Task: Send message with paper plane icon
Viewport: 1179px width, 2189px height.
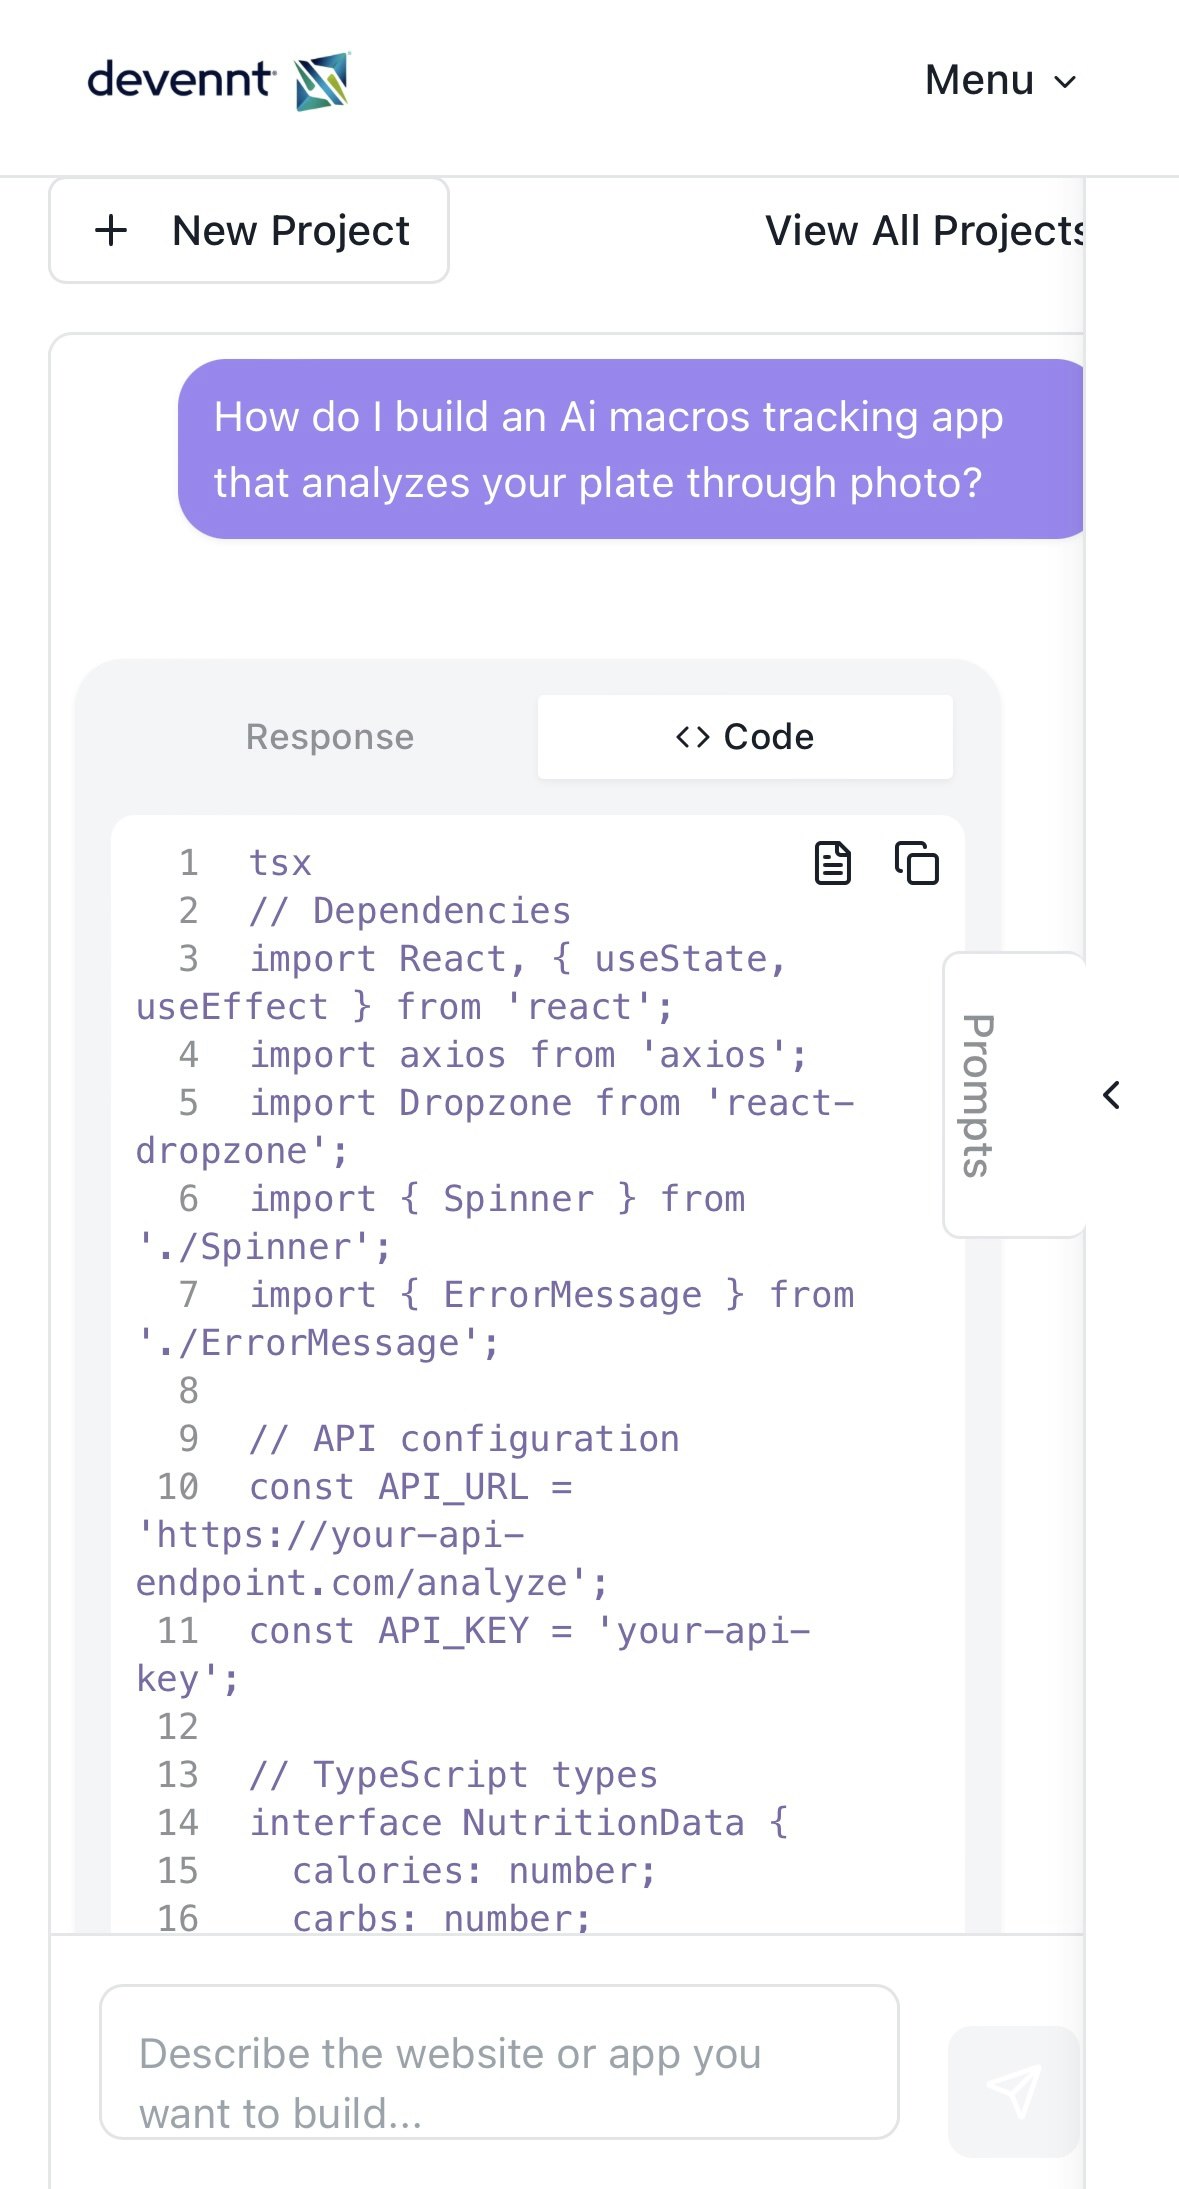Action: point(1014,2091)
